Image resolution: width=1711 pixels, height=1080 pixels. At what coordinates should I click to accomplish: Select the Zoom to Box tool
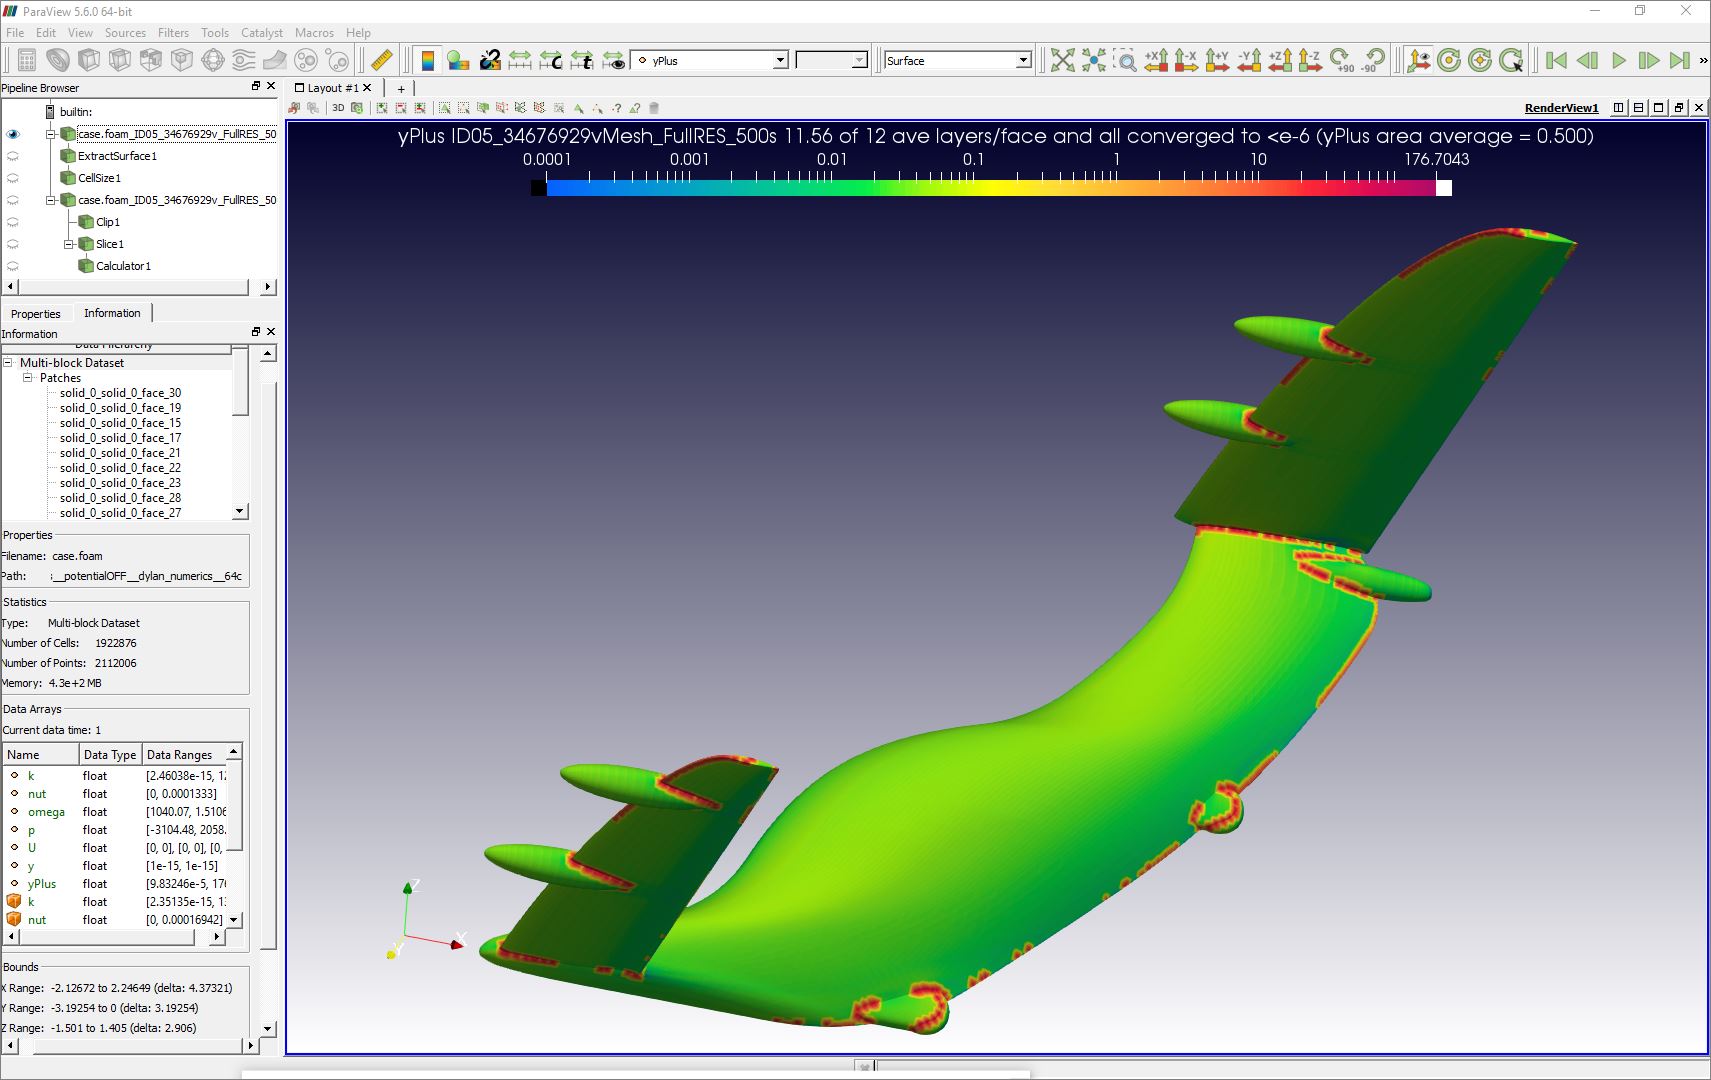(1125, 60)
